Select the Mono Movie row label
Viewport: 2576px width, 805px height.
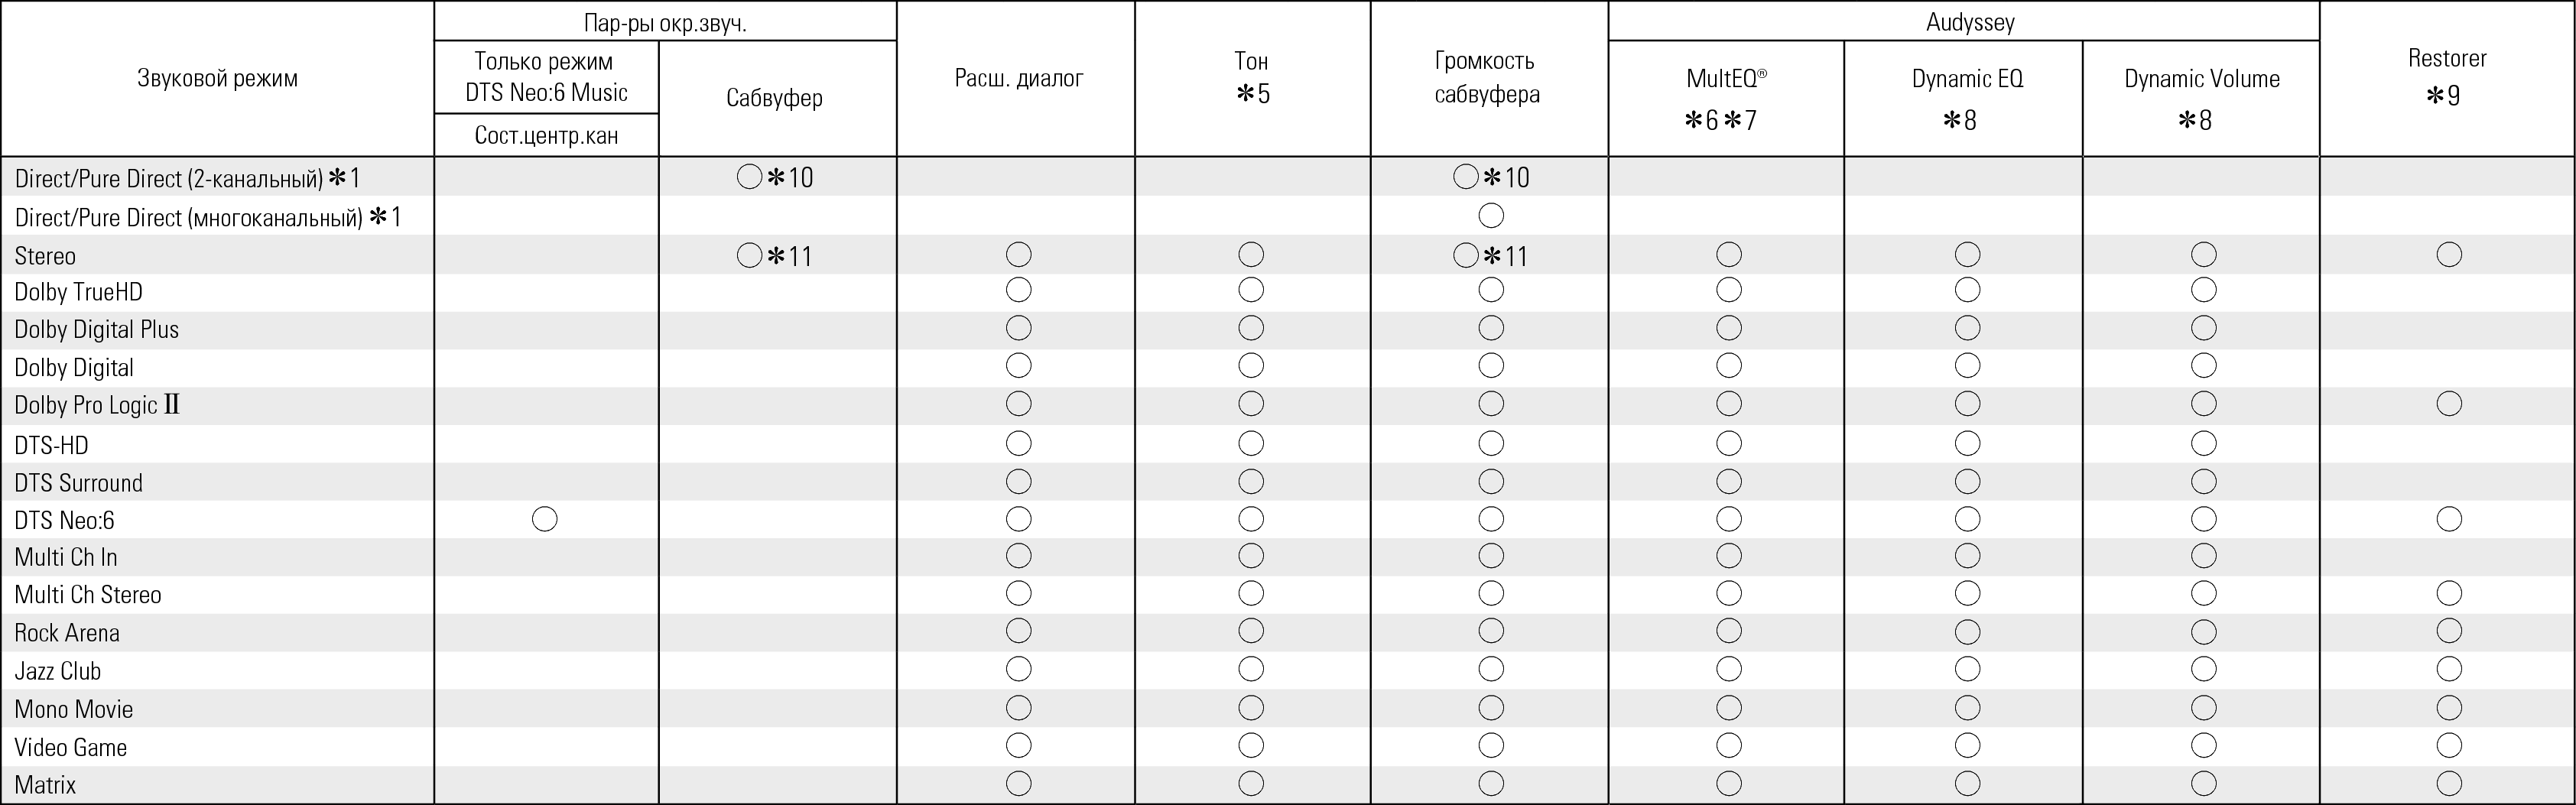tap(74, 709)
